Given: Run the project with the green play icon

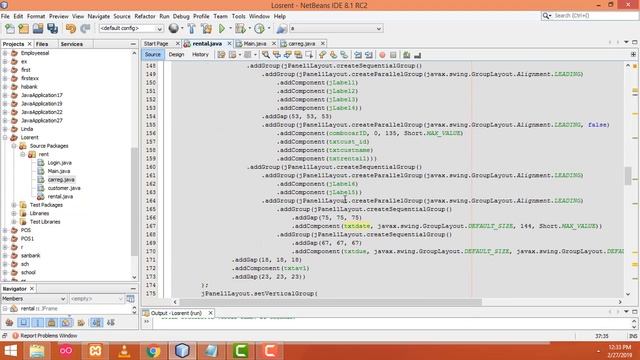Looking at the screenshot, I should click(x=222, y=29).
